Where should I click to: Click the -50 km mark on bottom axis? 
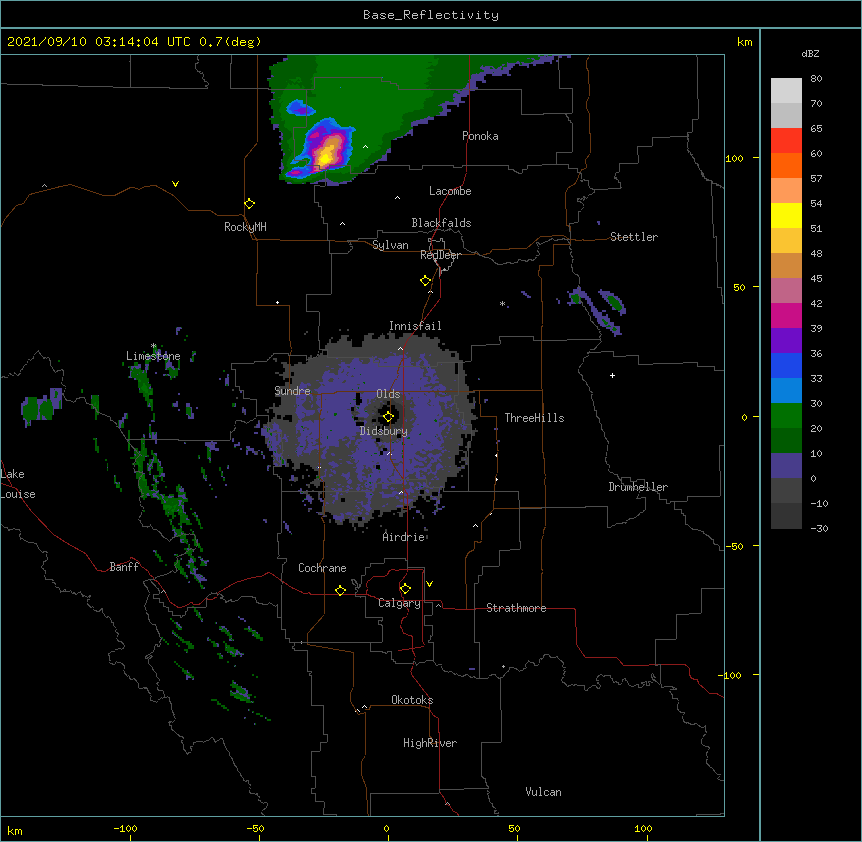(x=255, y=828)
